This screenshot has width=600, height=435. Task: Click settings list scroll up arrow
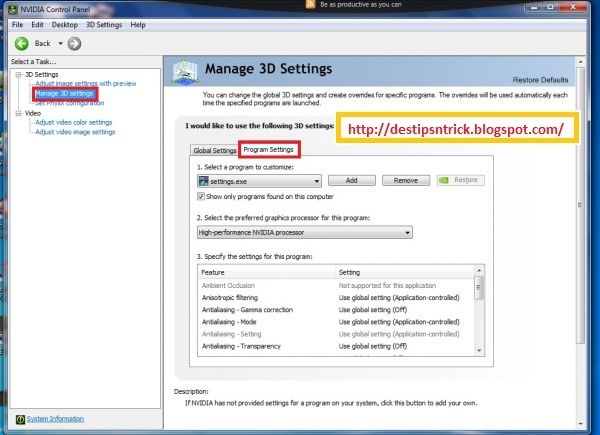point(479,271)
